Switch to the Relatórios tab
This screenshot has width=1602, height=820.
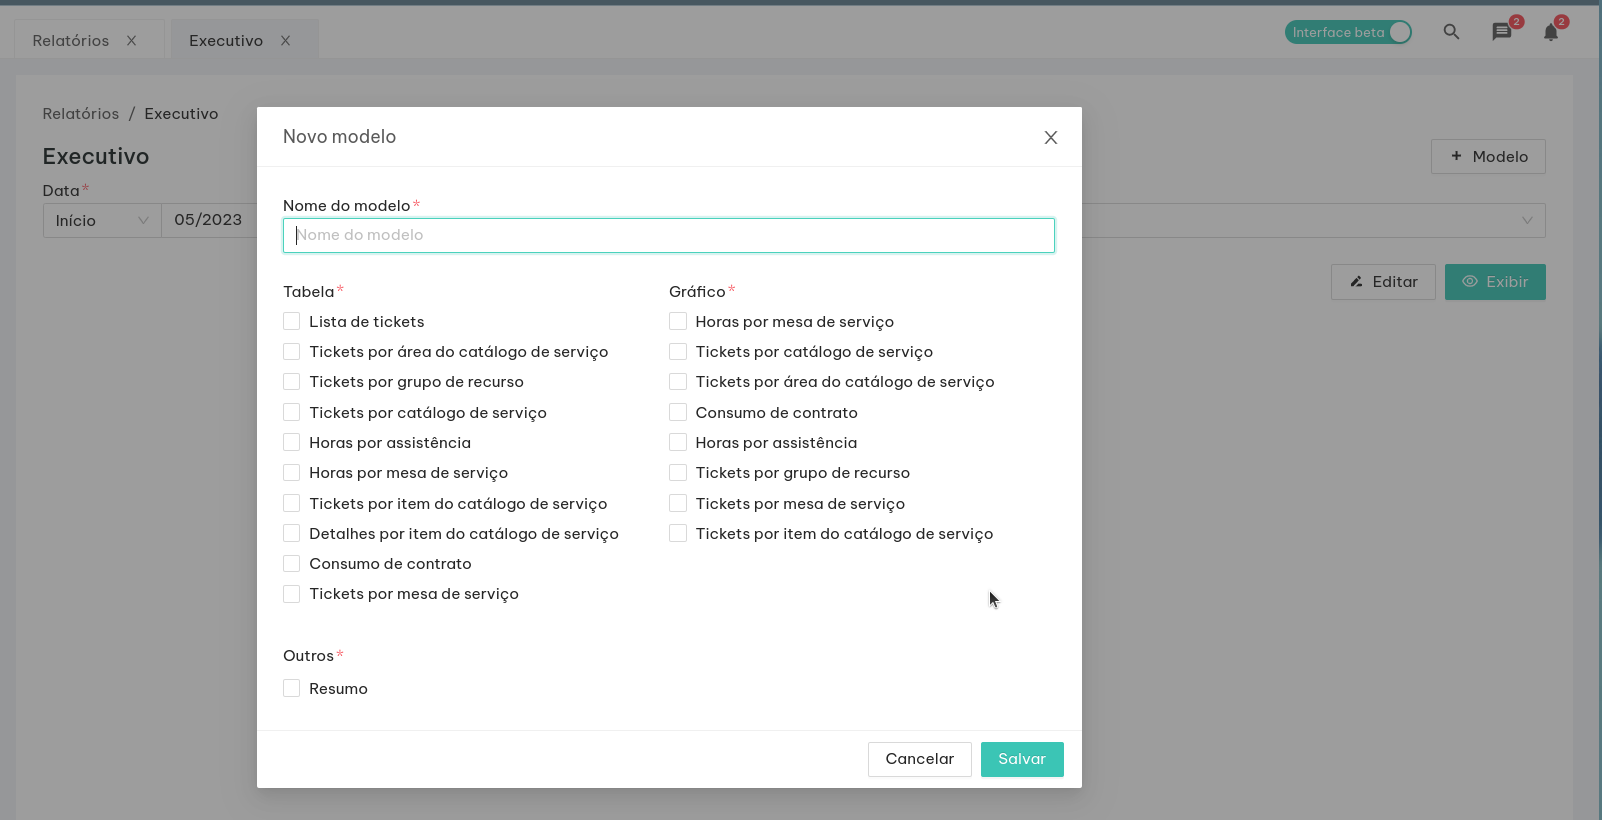point(71,41)
